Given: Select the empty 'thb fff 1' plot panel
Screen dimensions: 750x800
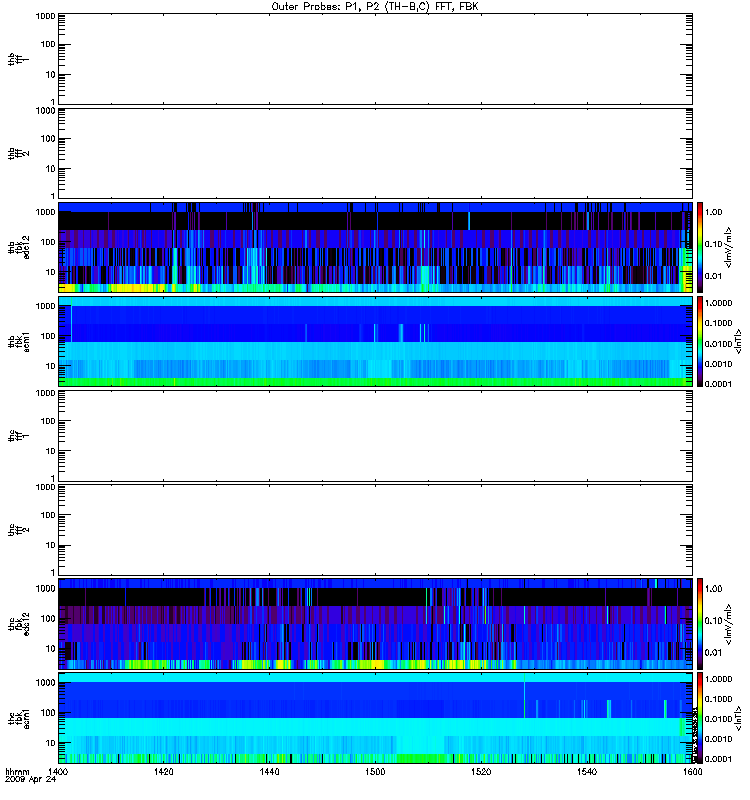Looking at the screenshot, I should coord(375,59).
